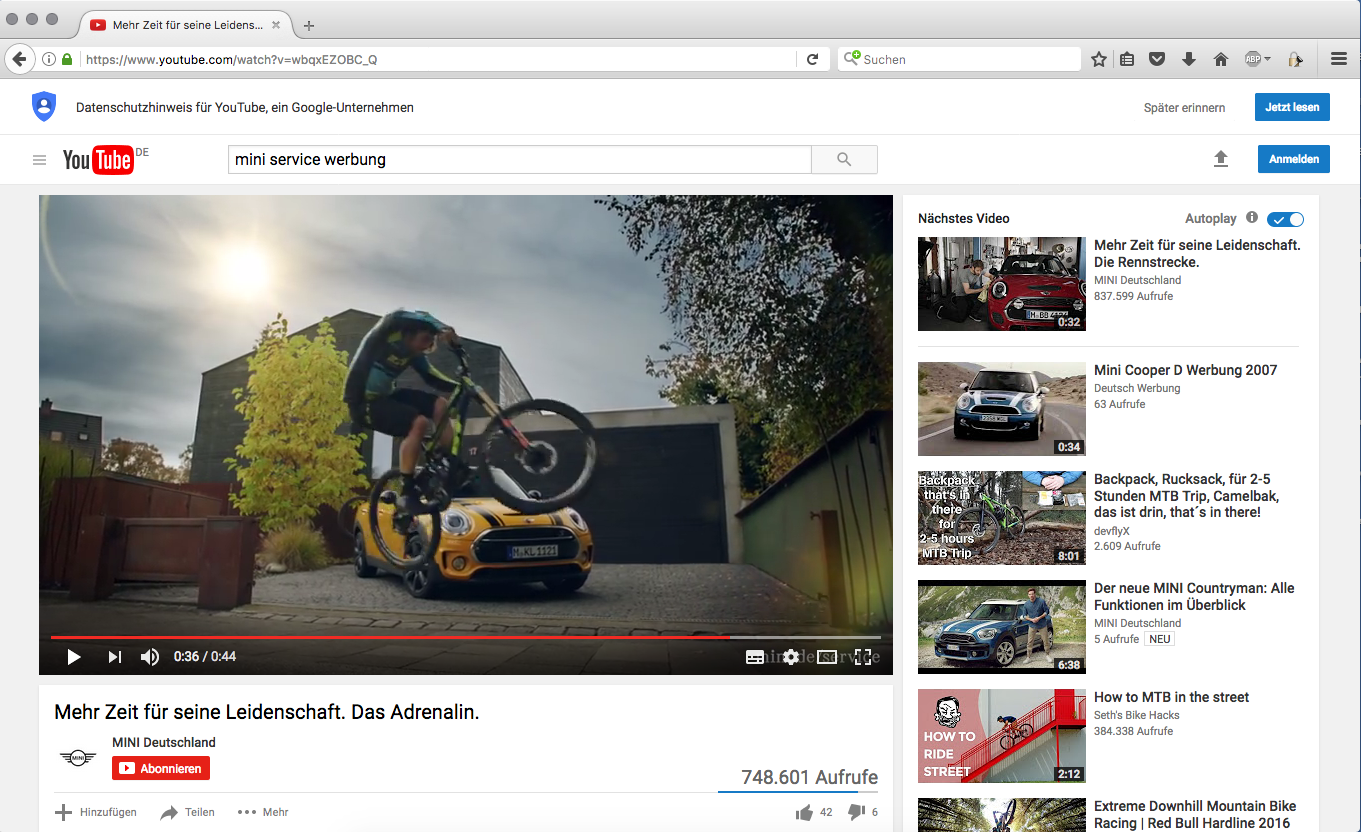The image size is (1361, 832).
Task: Subscribe with the Abonnieren button
Action: [161, 769]
